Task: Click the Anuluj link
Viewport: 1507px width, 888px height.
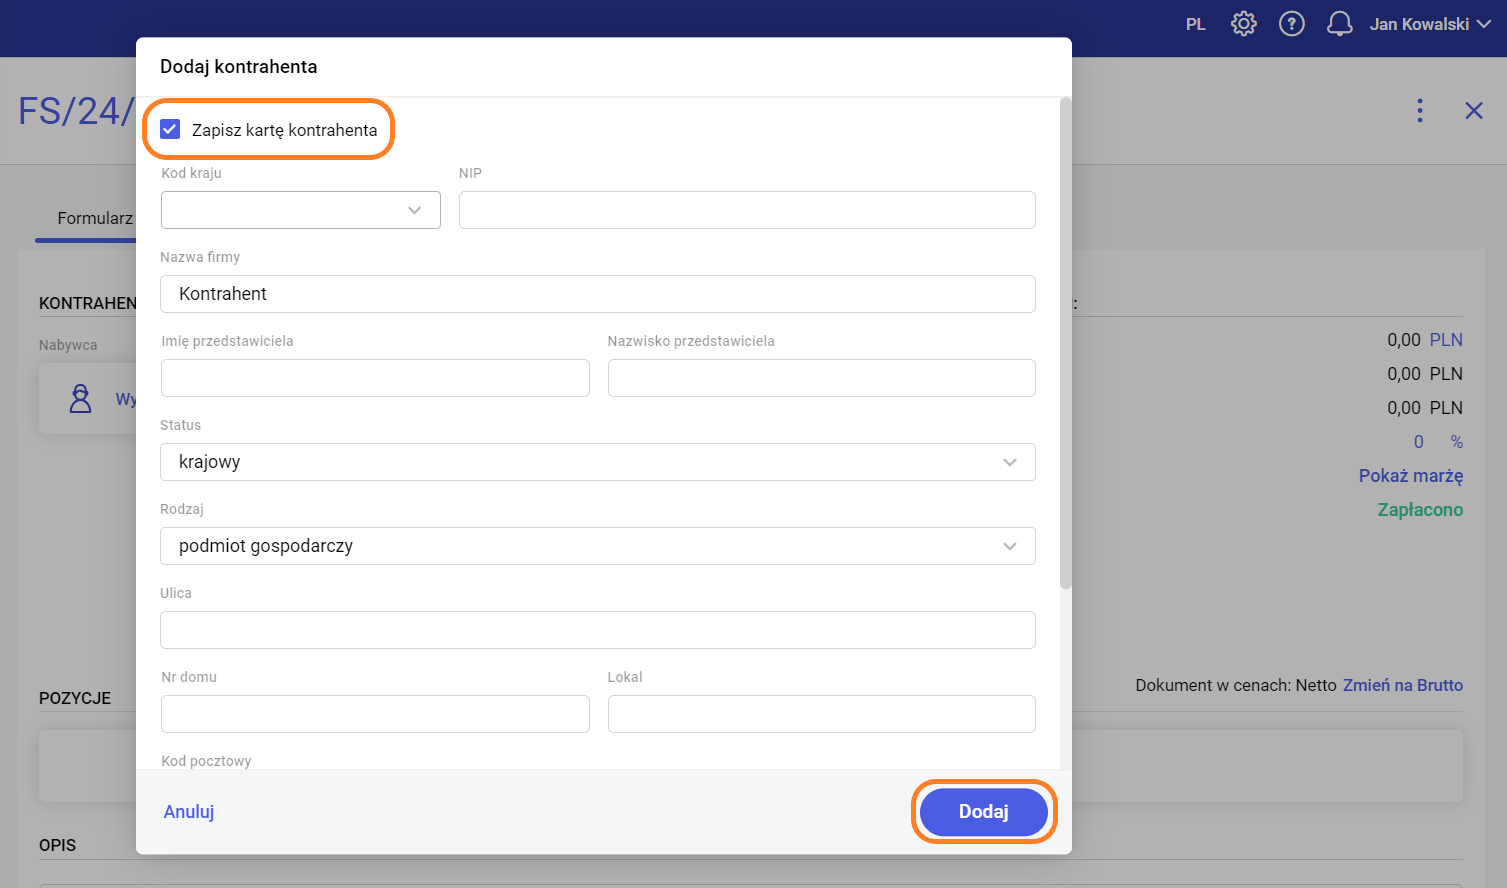Action: point(189,811)
